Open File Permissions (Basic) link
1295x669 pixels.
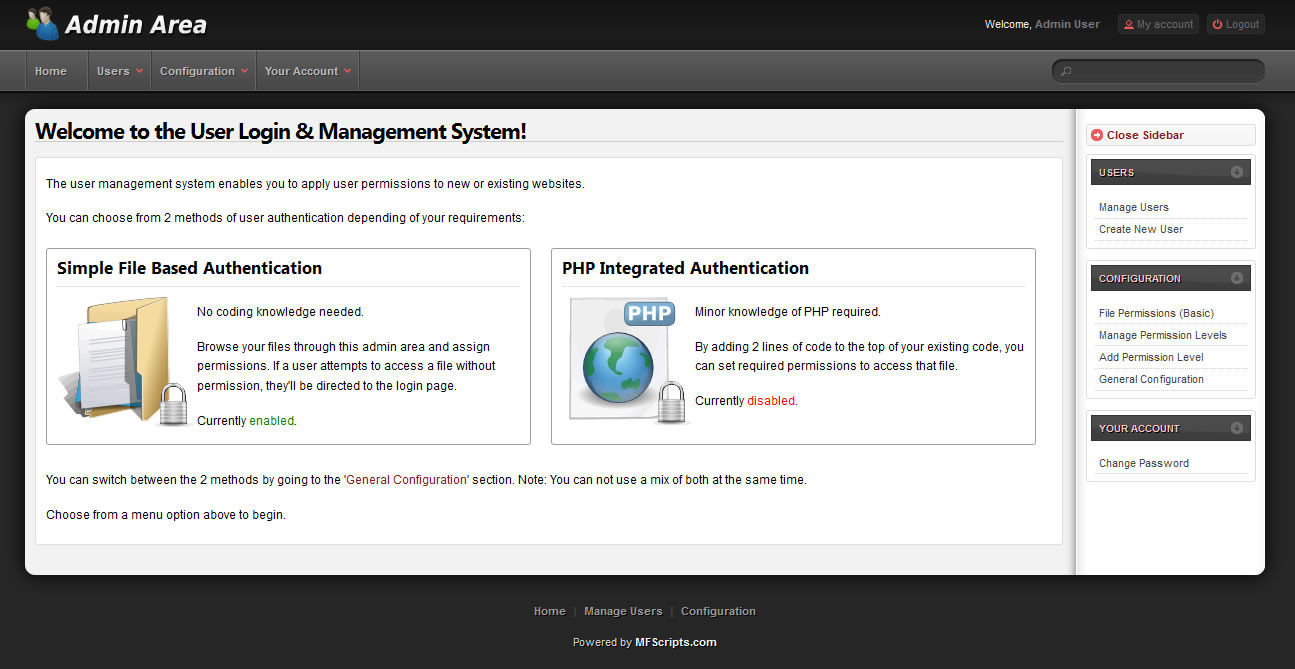point(1156,313)
